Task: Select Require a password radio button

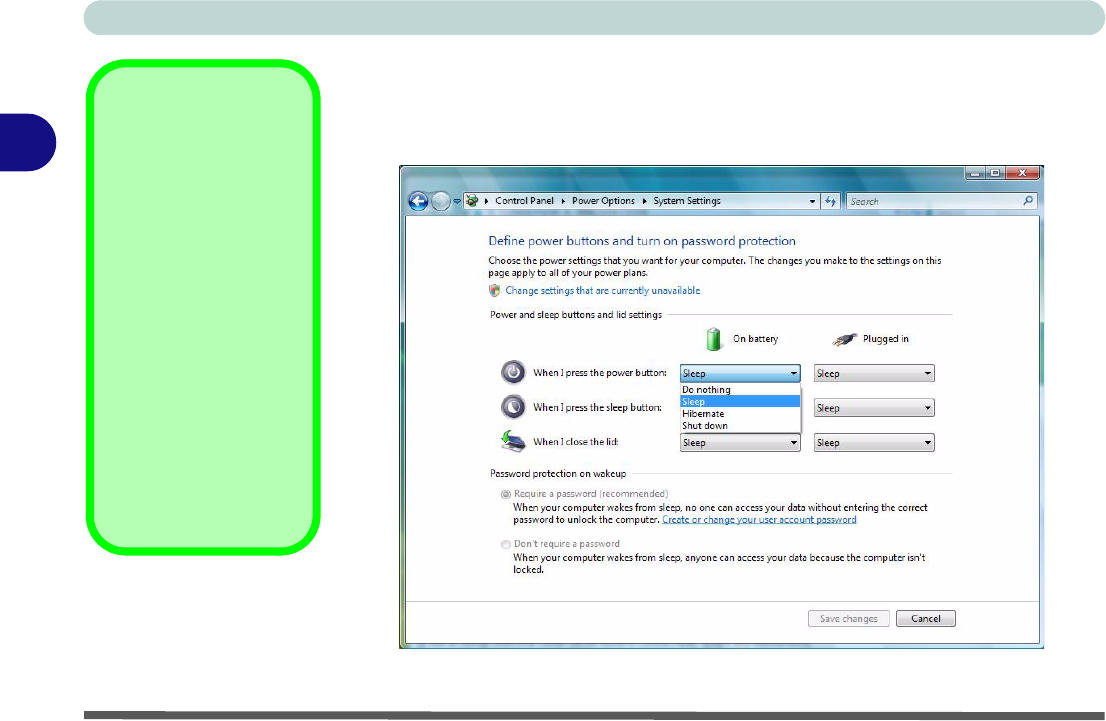Action: pyautogui.click(x=506, y=495)
